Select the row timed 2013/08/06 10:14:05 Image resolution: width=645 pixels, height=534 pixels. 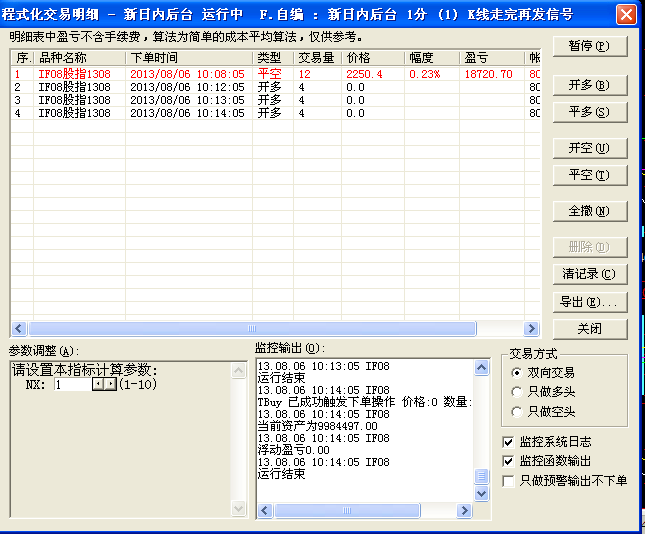coord(275,113)
